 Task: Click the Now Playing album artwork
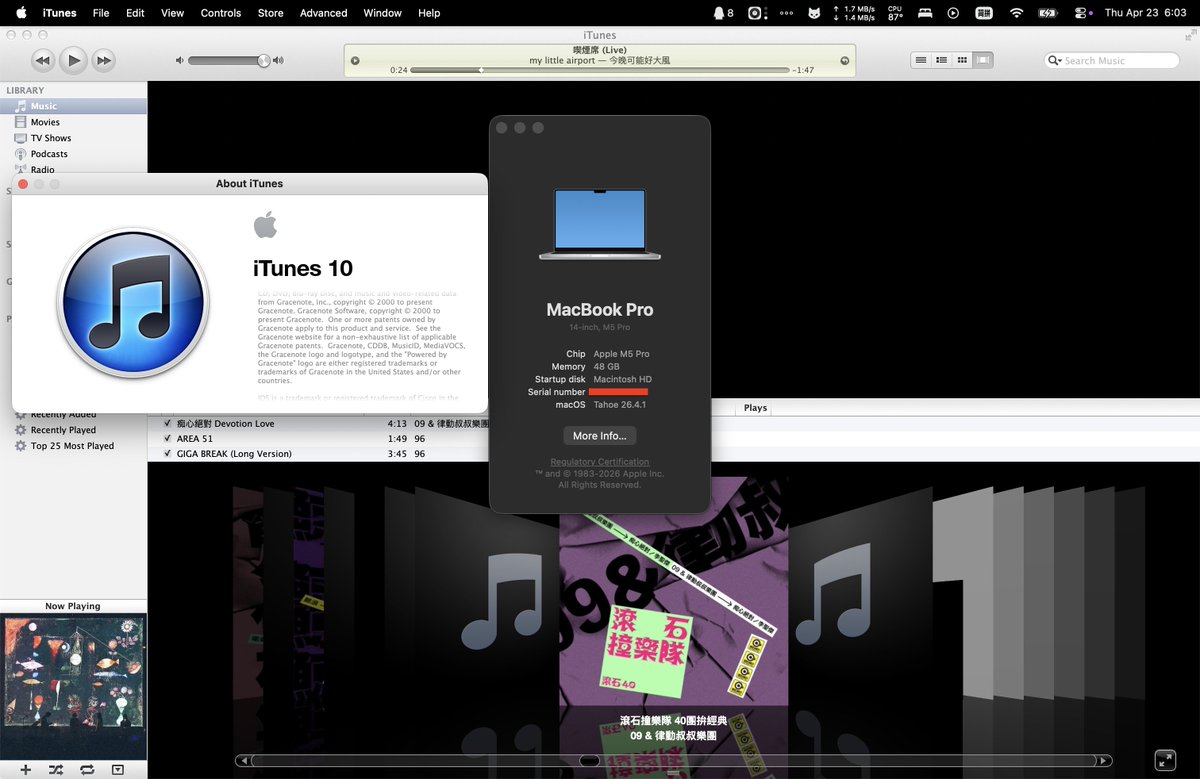(x=74, y=687)
